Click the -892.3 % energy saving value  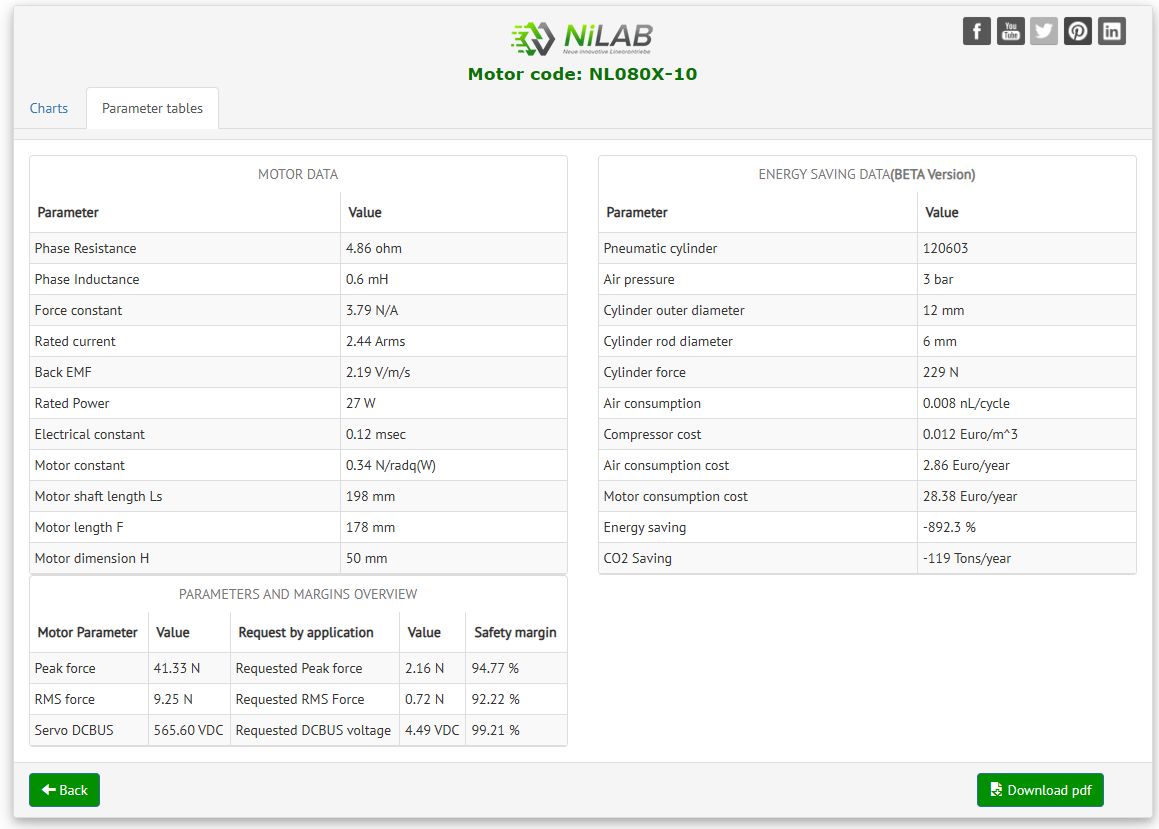click(x=949, y=527)
